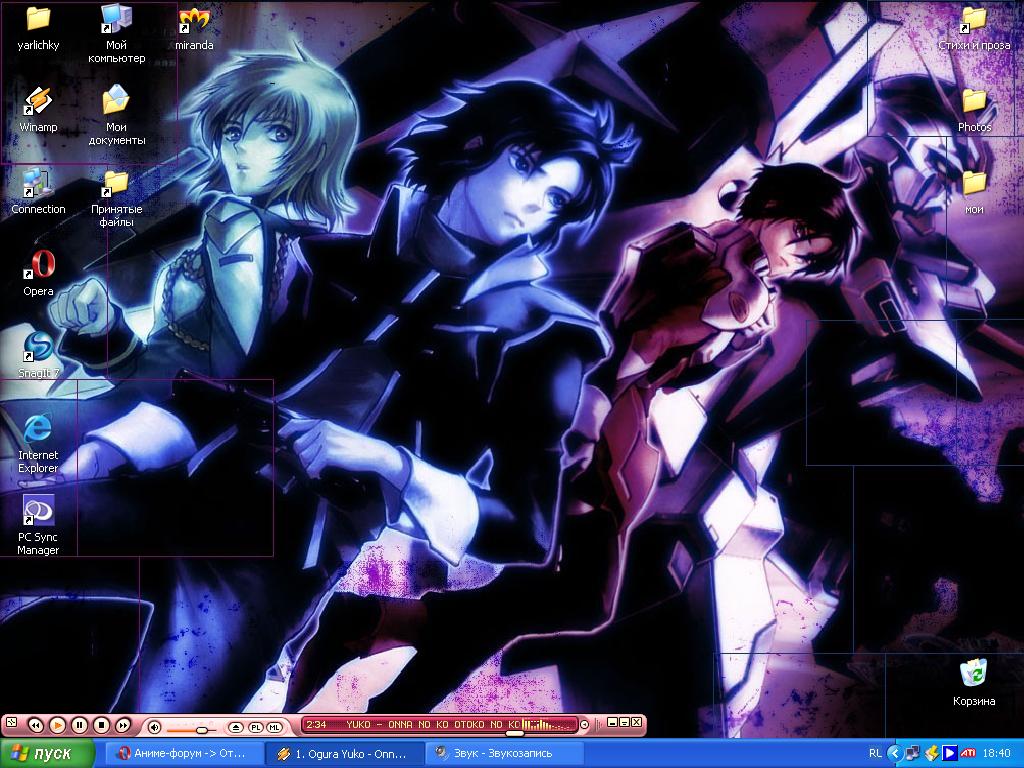Click small round button right of display
Viewport: 1024px width, 768px height.
(584, 724)
